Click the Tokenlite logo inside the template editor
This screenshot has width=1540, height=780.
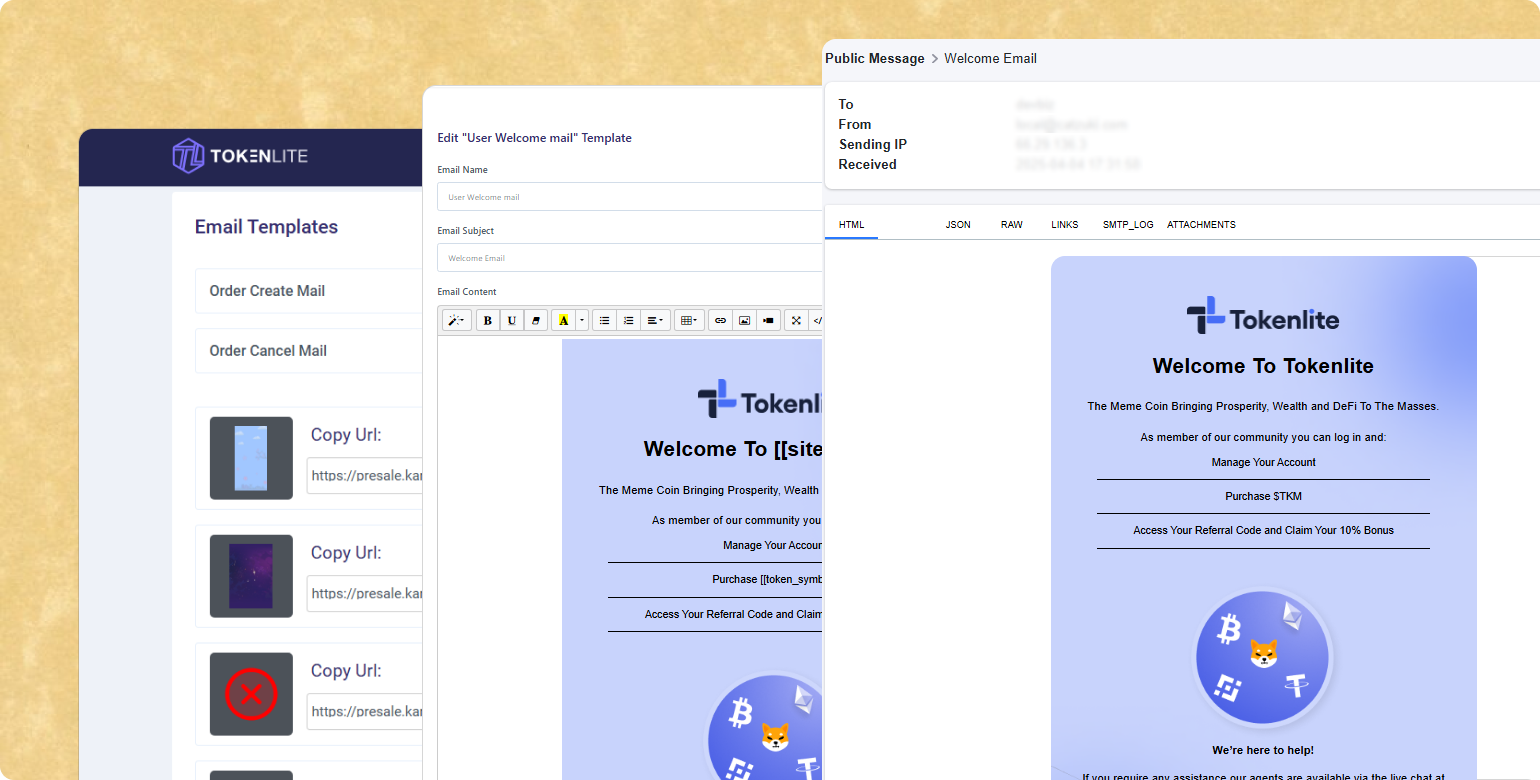coord(760,399)
